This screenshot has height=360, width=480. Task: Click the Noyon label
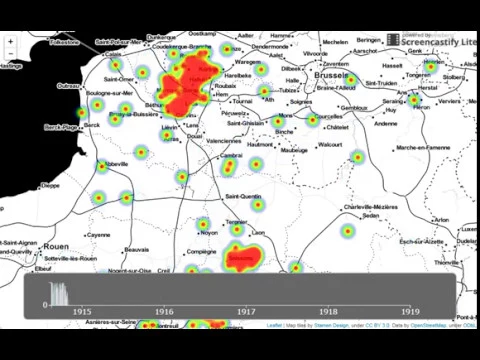(209, 233)
